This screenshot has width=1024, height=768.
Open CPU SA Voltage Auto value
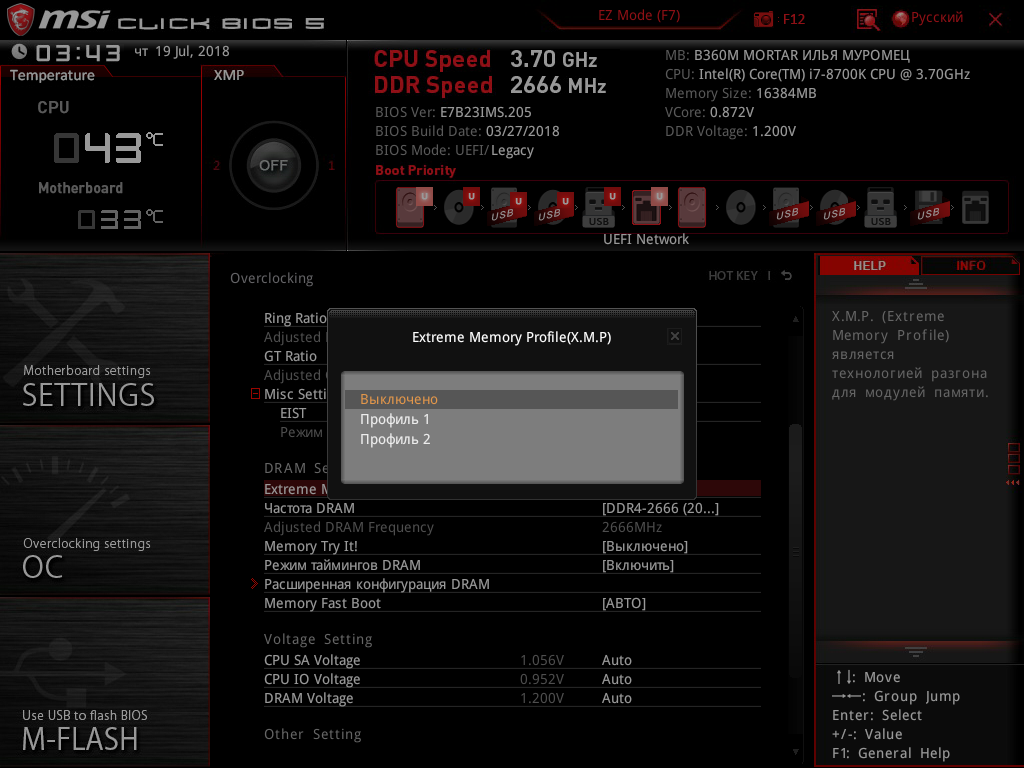click(x=616, y=660)
